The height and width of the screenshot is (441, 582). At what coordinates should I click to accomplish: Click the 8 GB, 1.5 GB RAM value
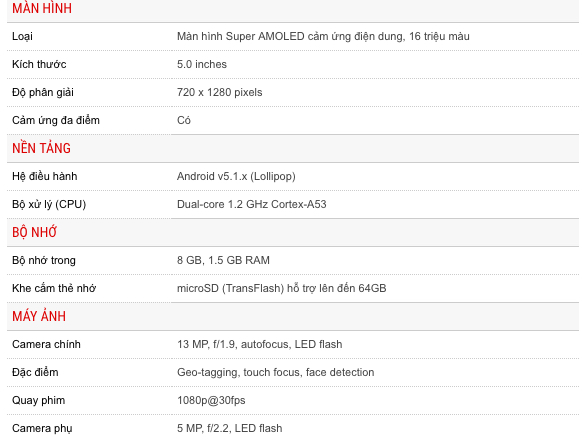click(223, 260)
